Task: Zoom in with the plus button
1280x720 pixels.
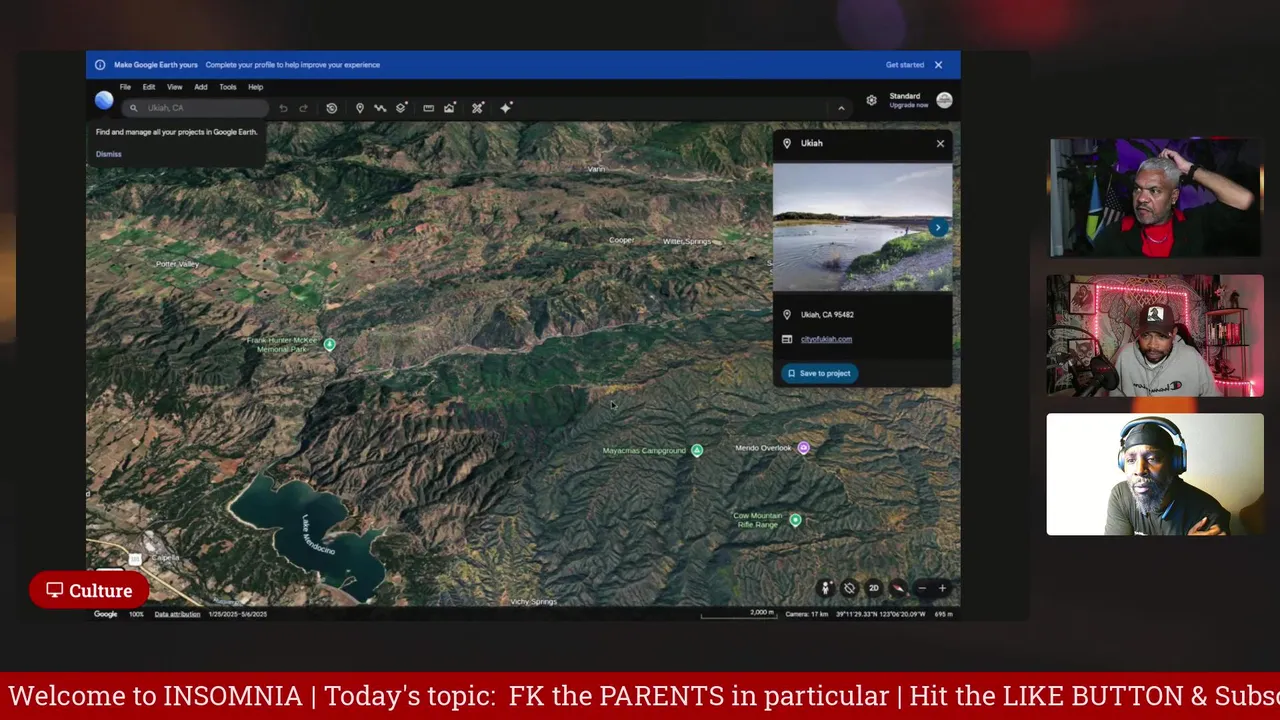Action: coord(942,588)
